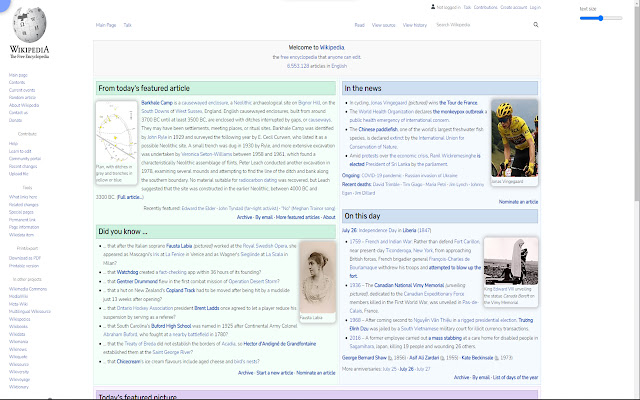
Task: Open the English link under article count
Action: tap(339, 66)
